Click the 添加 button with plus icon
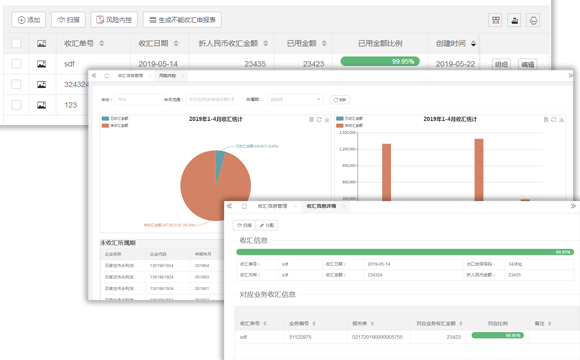The height and width of the screenshot is (360, 580). 28,20
